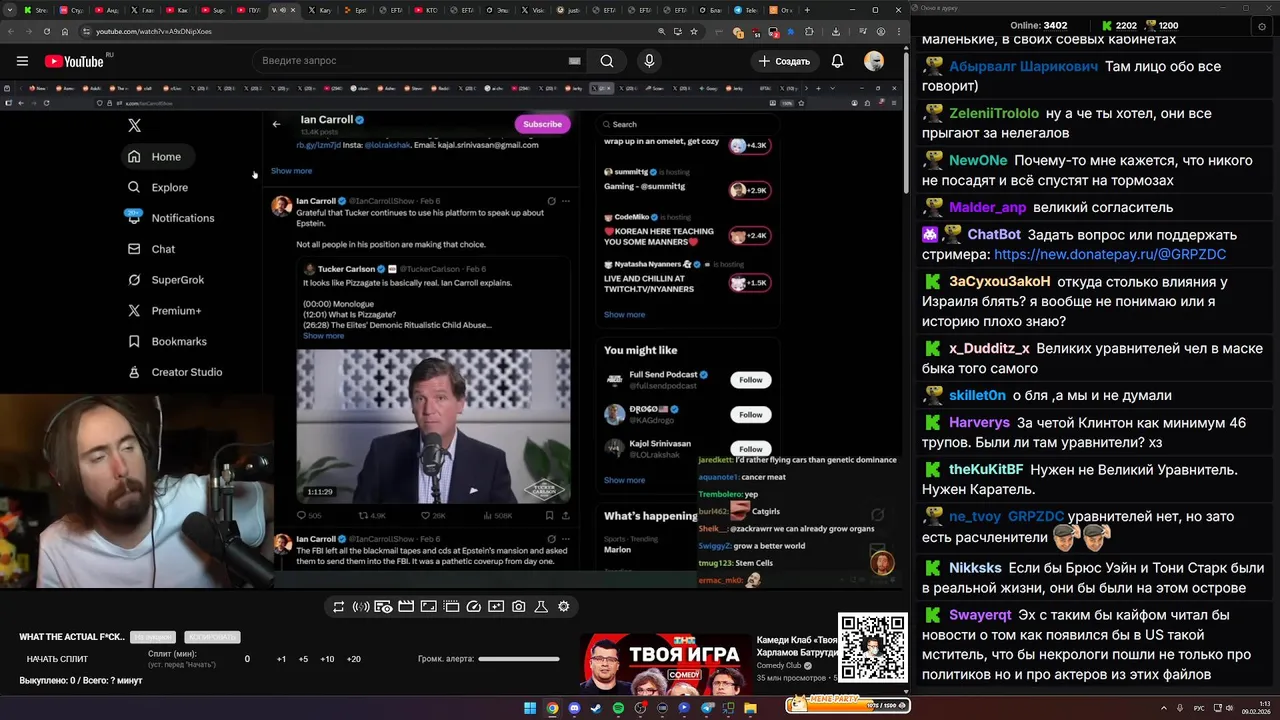Open the donatepay.ru link in chat
Viewport: 1280px width, 720px height.
[x=1110, y=255]
